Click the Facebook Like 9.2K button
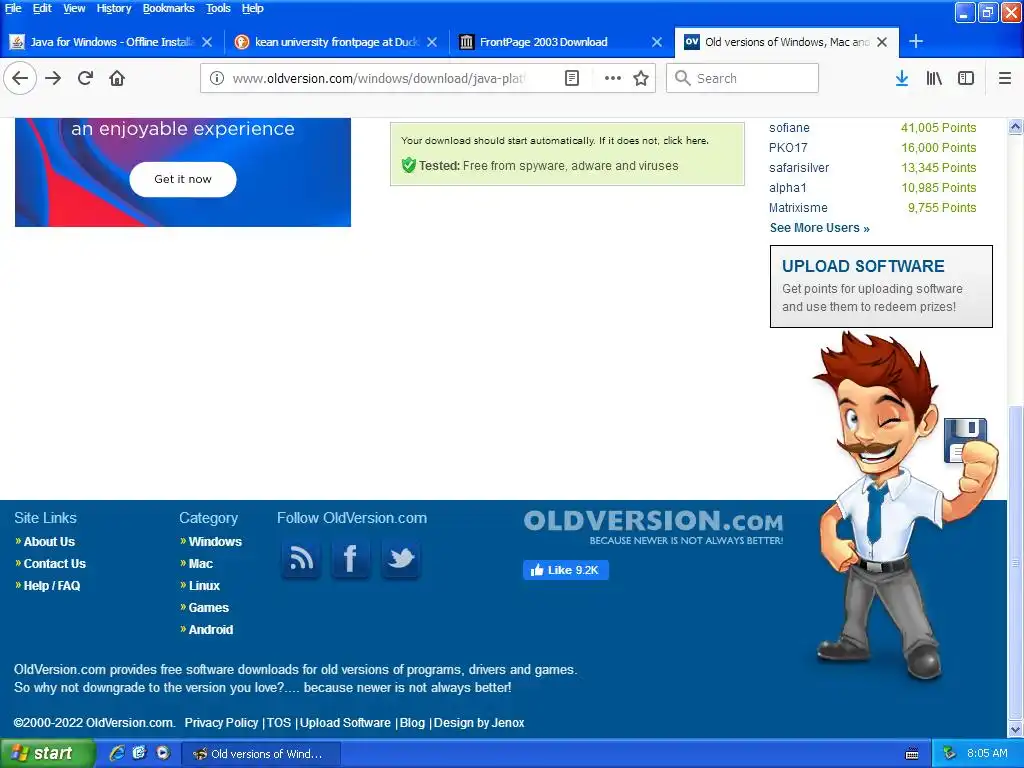 click(566, 570)
